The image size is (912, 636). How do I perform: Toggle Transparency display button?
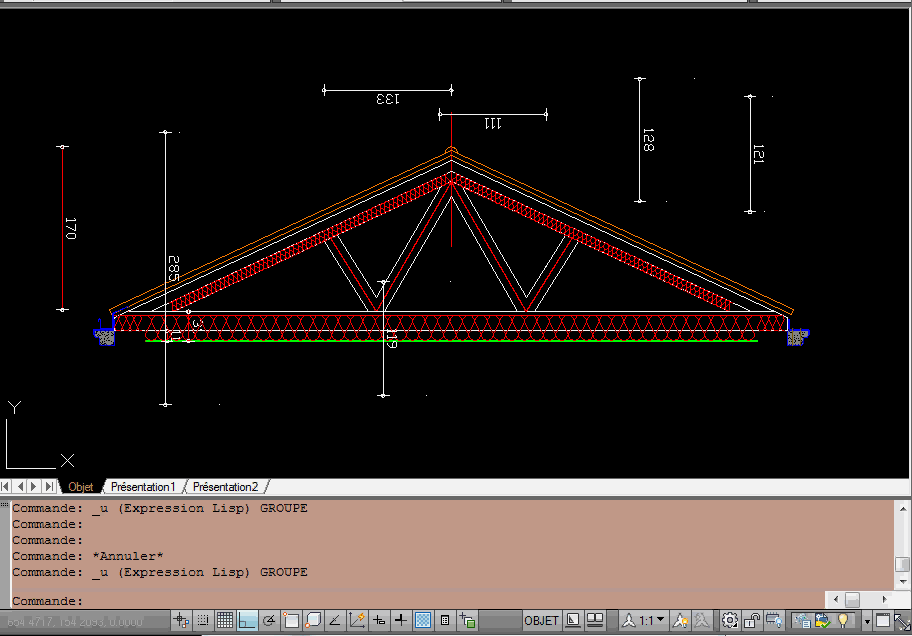click(x=423, y=621)
